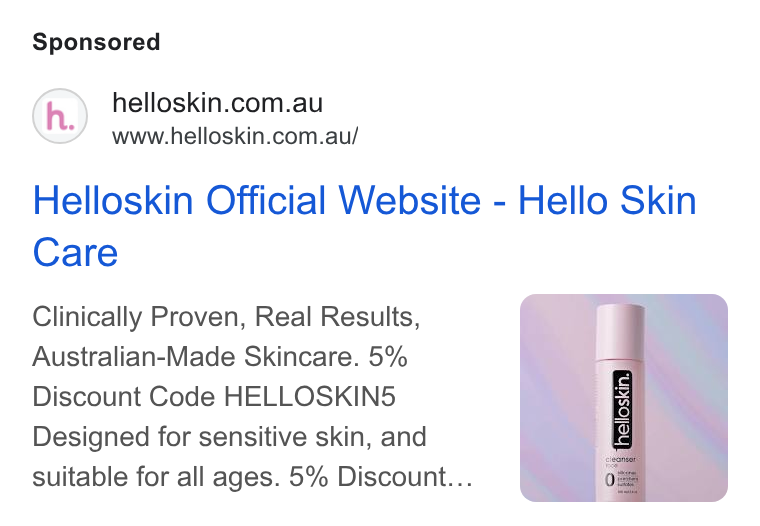Click the 'Sponsored' label
This screenshot has height=526, width=760.
[96, 42]
